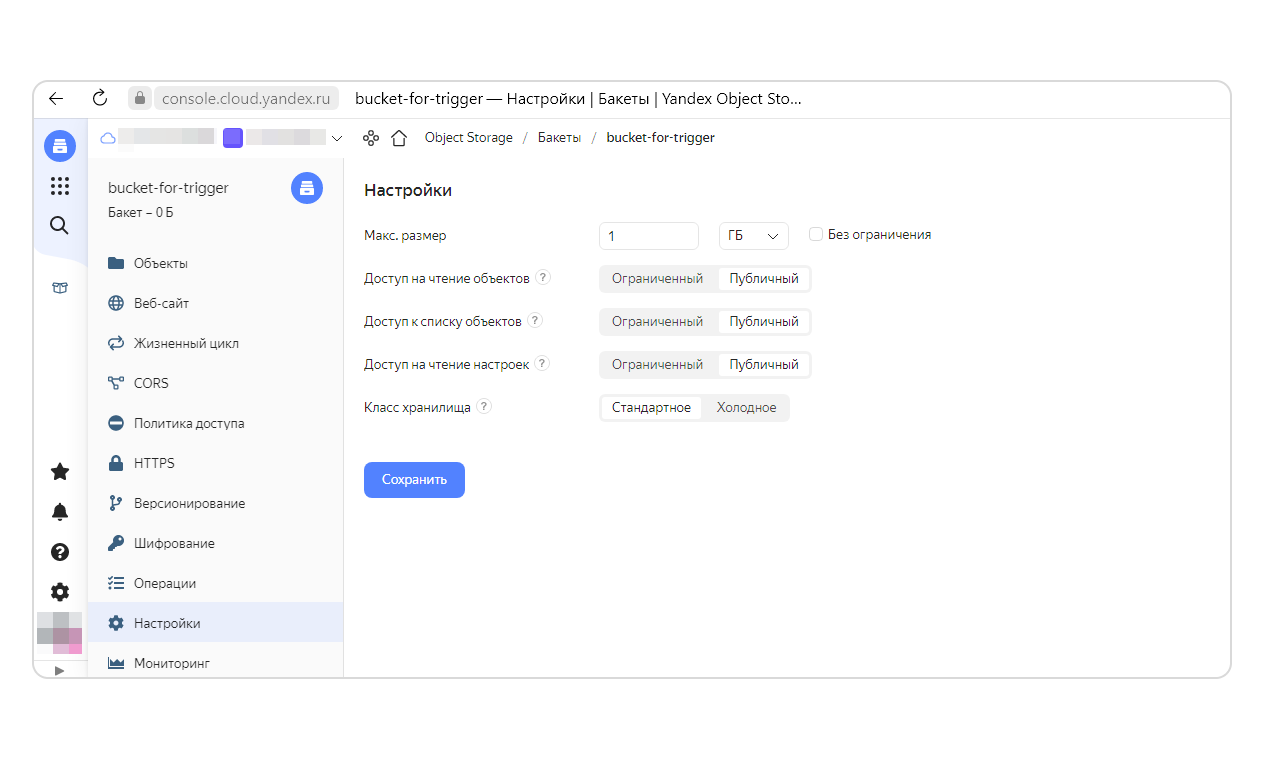Open Веб-сайт section

pyautogui.click(x=215, y=303)
